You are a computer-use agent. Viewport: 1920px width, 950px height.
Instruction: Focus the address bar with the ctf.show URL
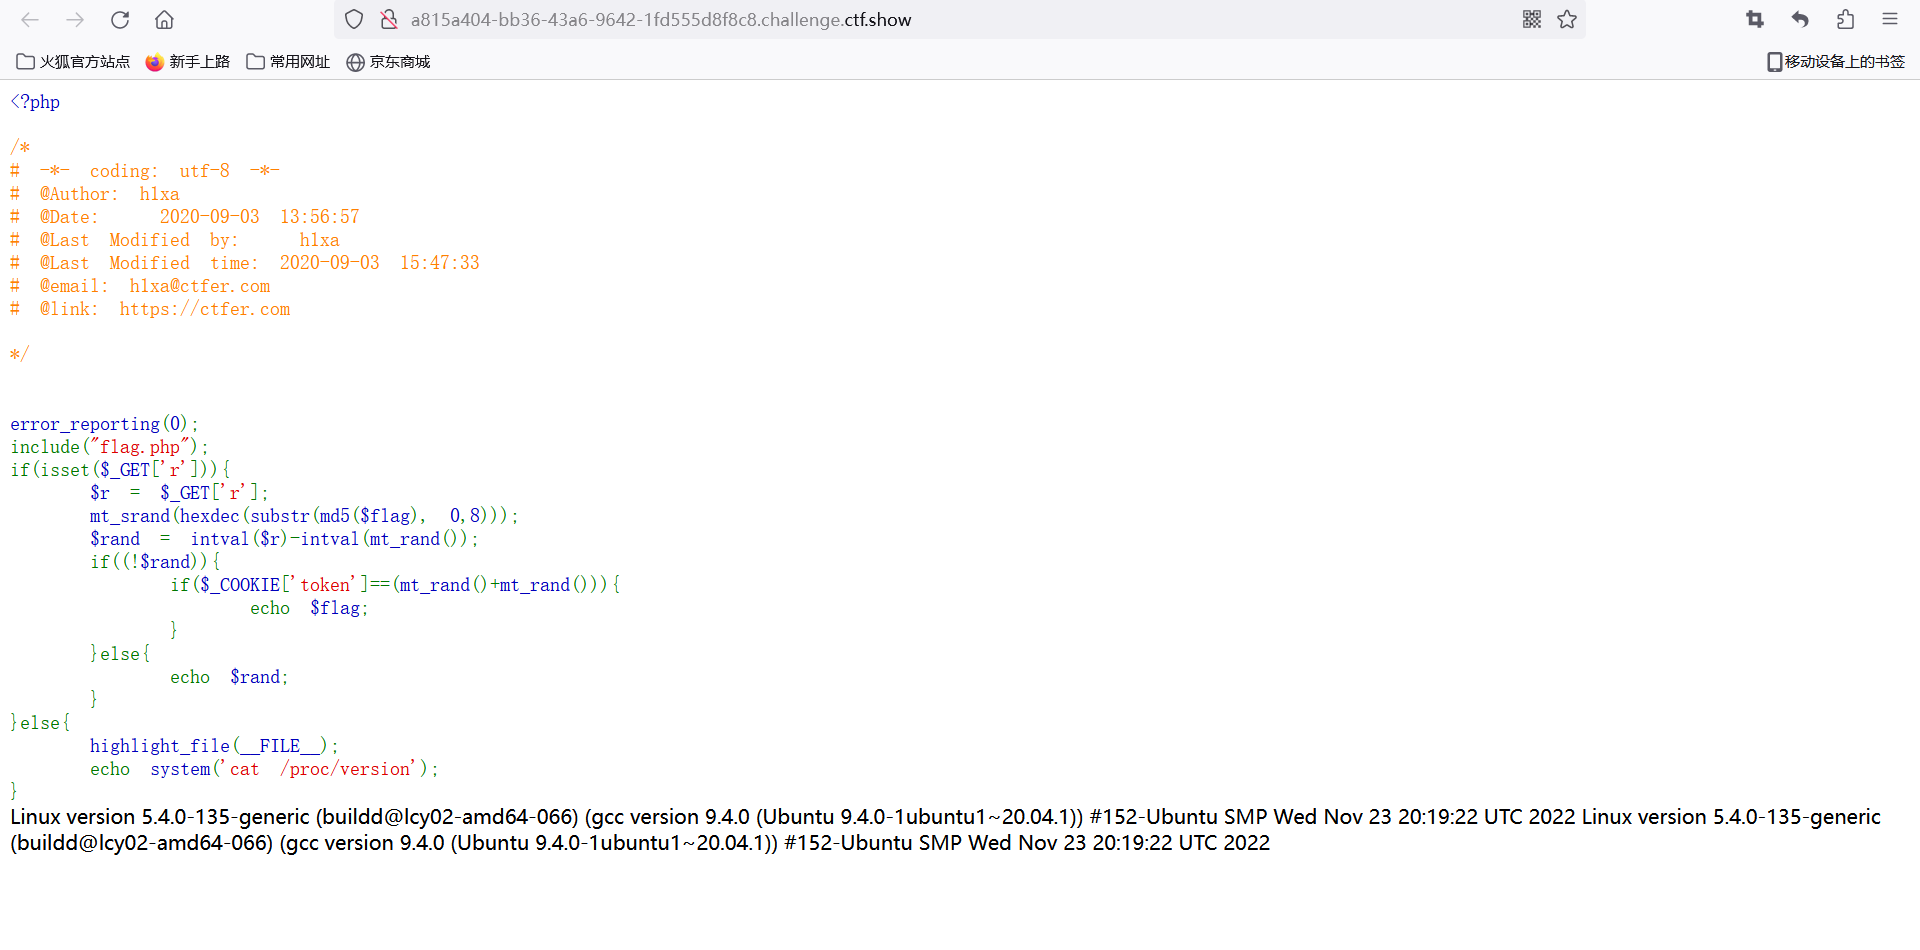point(900,20)
